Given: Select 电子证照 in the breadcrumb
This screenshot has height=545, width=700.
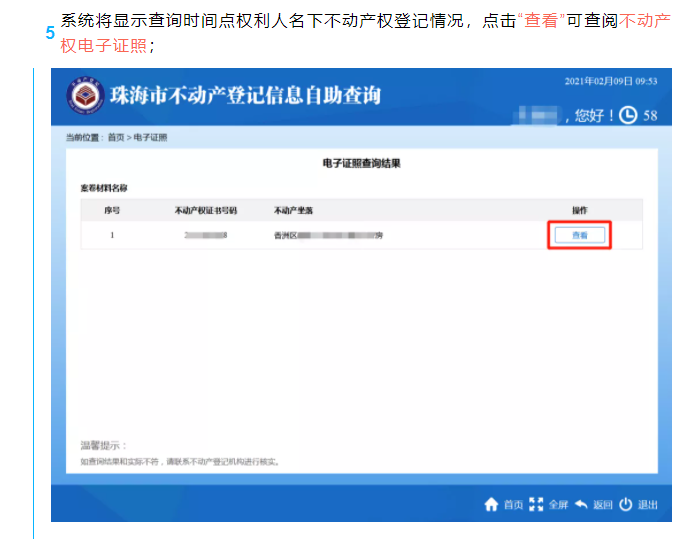Looking at the screenshot, I should point(151,138).
